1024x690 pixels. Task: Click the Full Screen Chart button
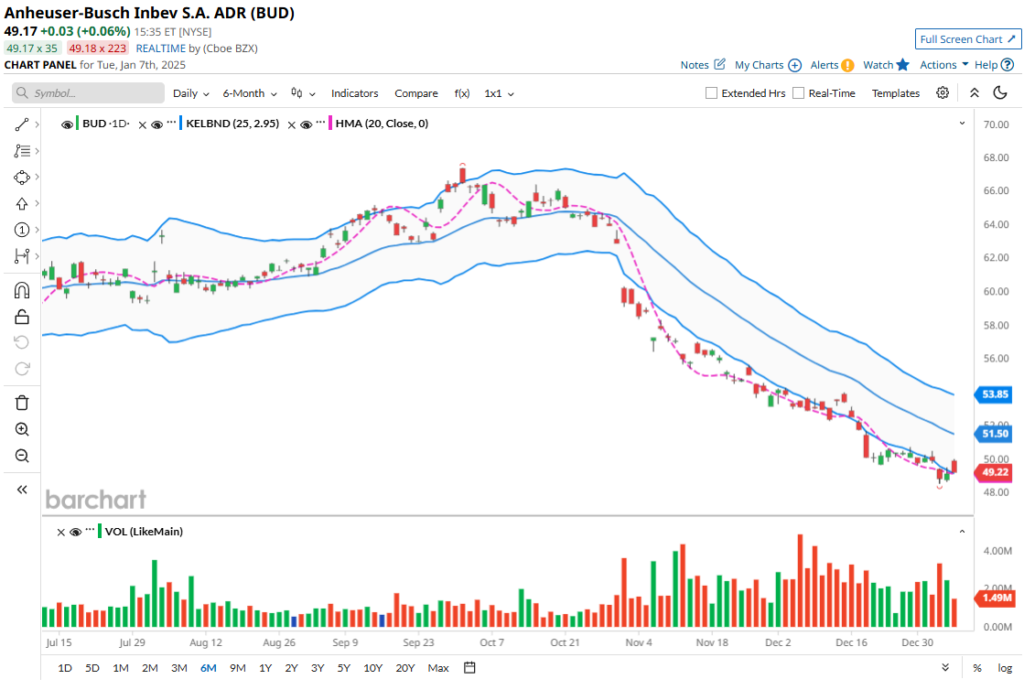967,39
